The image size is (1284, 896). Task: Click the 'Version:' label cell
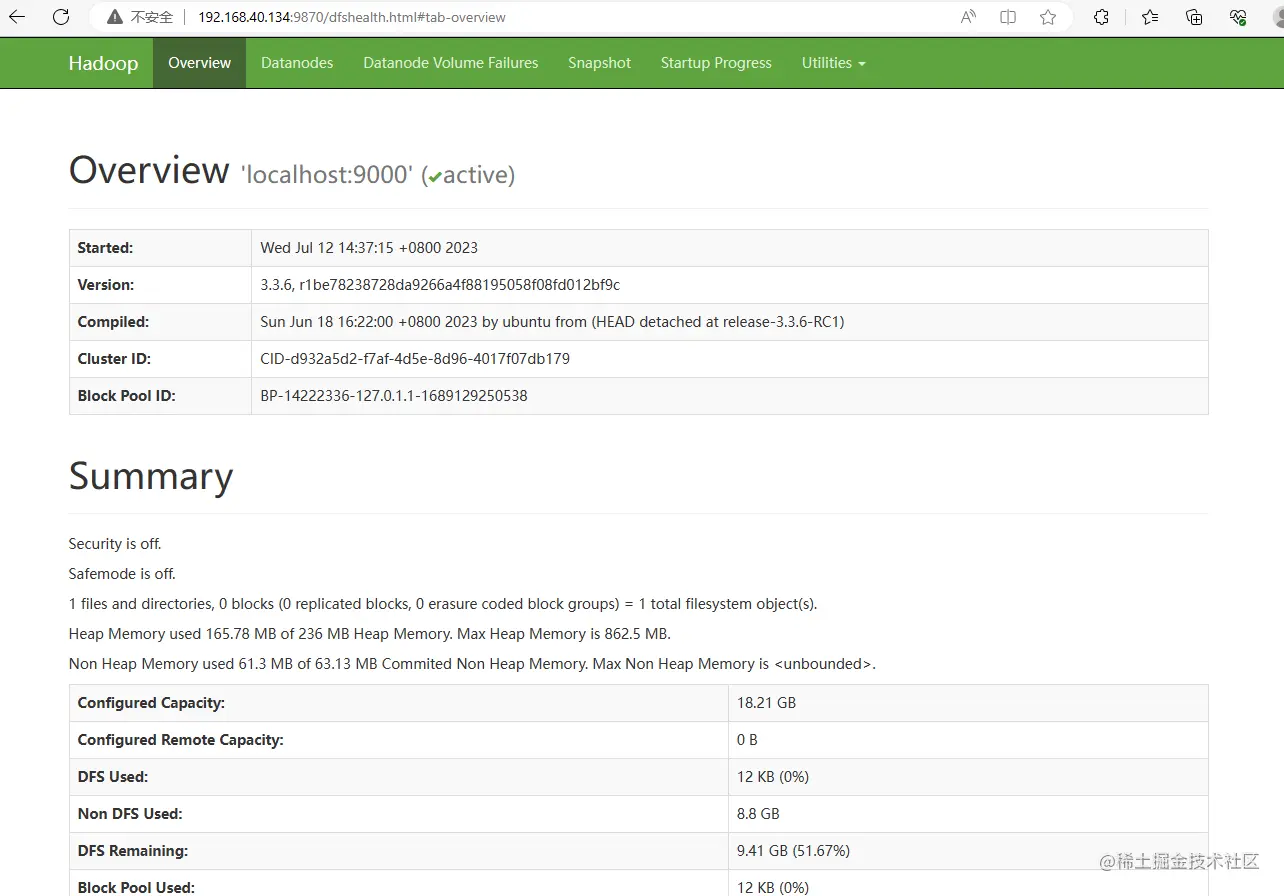[160, 285]
